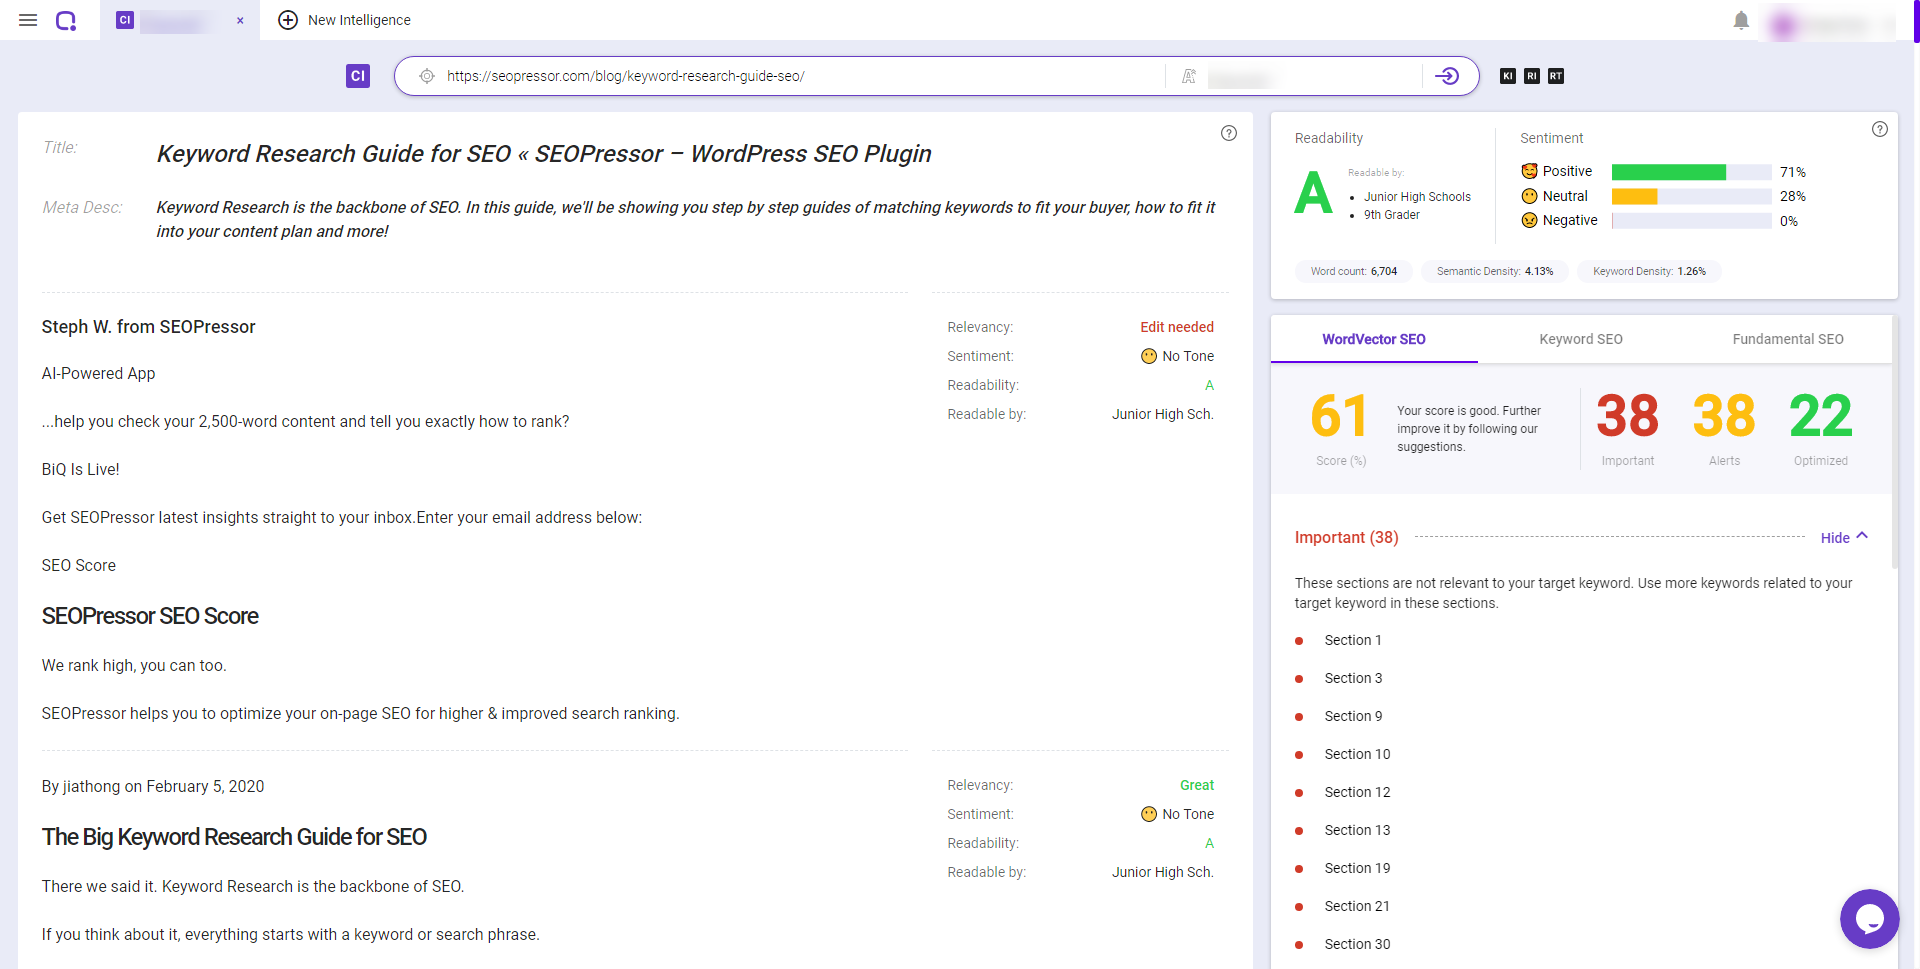
Task: Click the Word count 6,704 chip
Action: click(x=1354, y=271)
